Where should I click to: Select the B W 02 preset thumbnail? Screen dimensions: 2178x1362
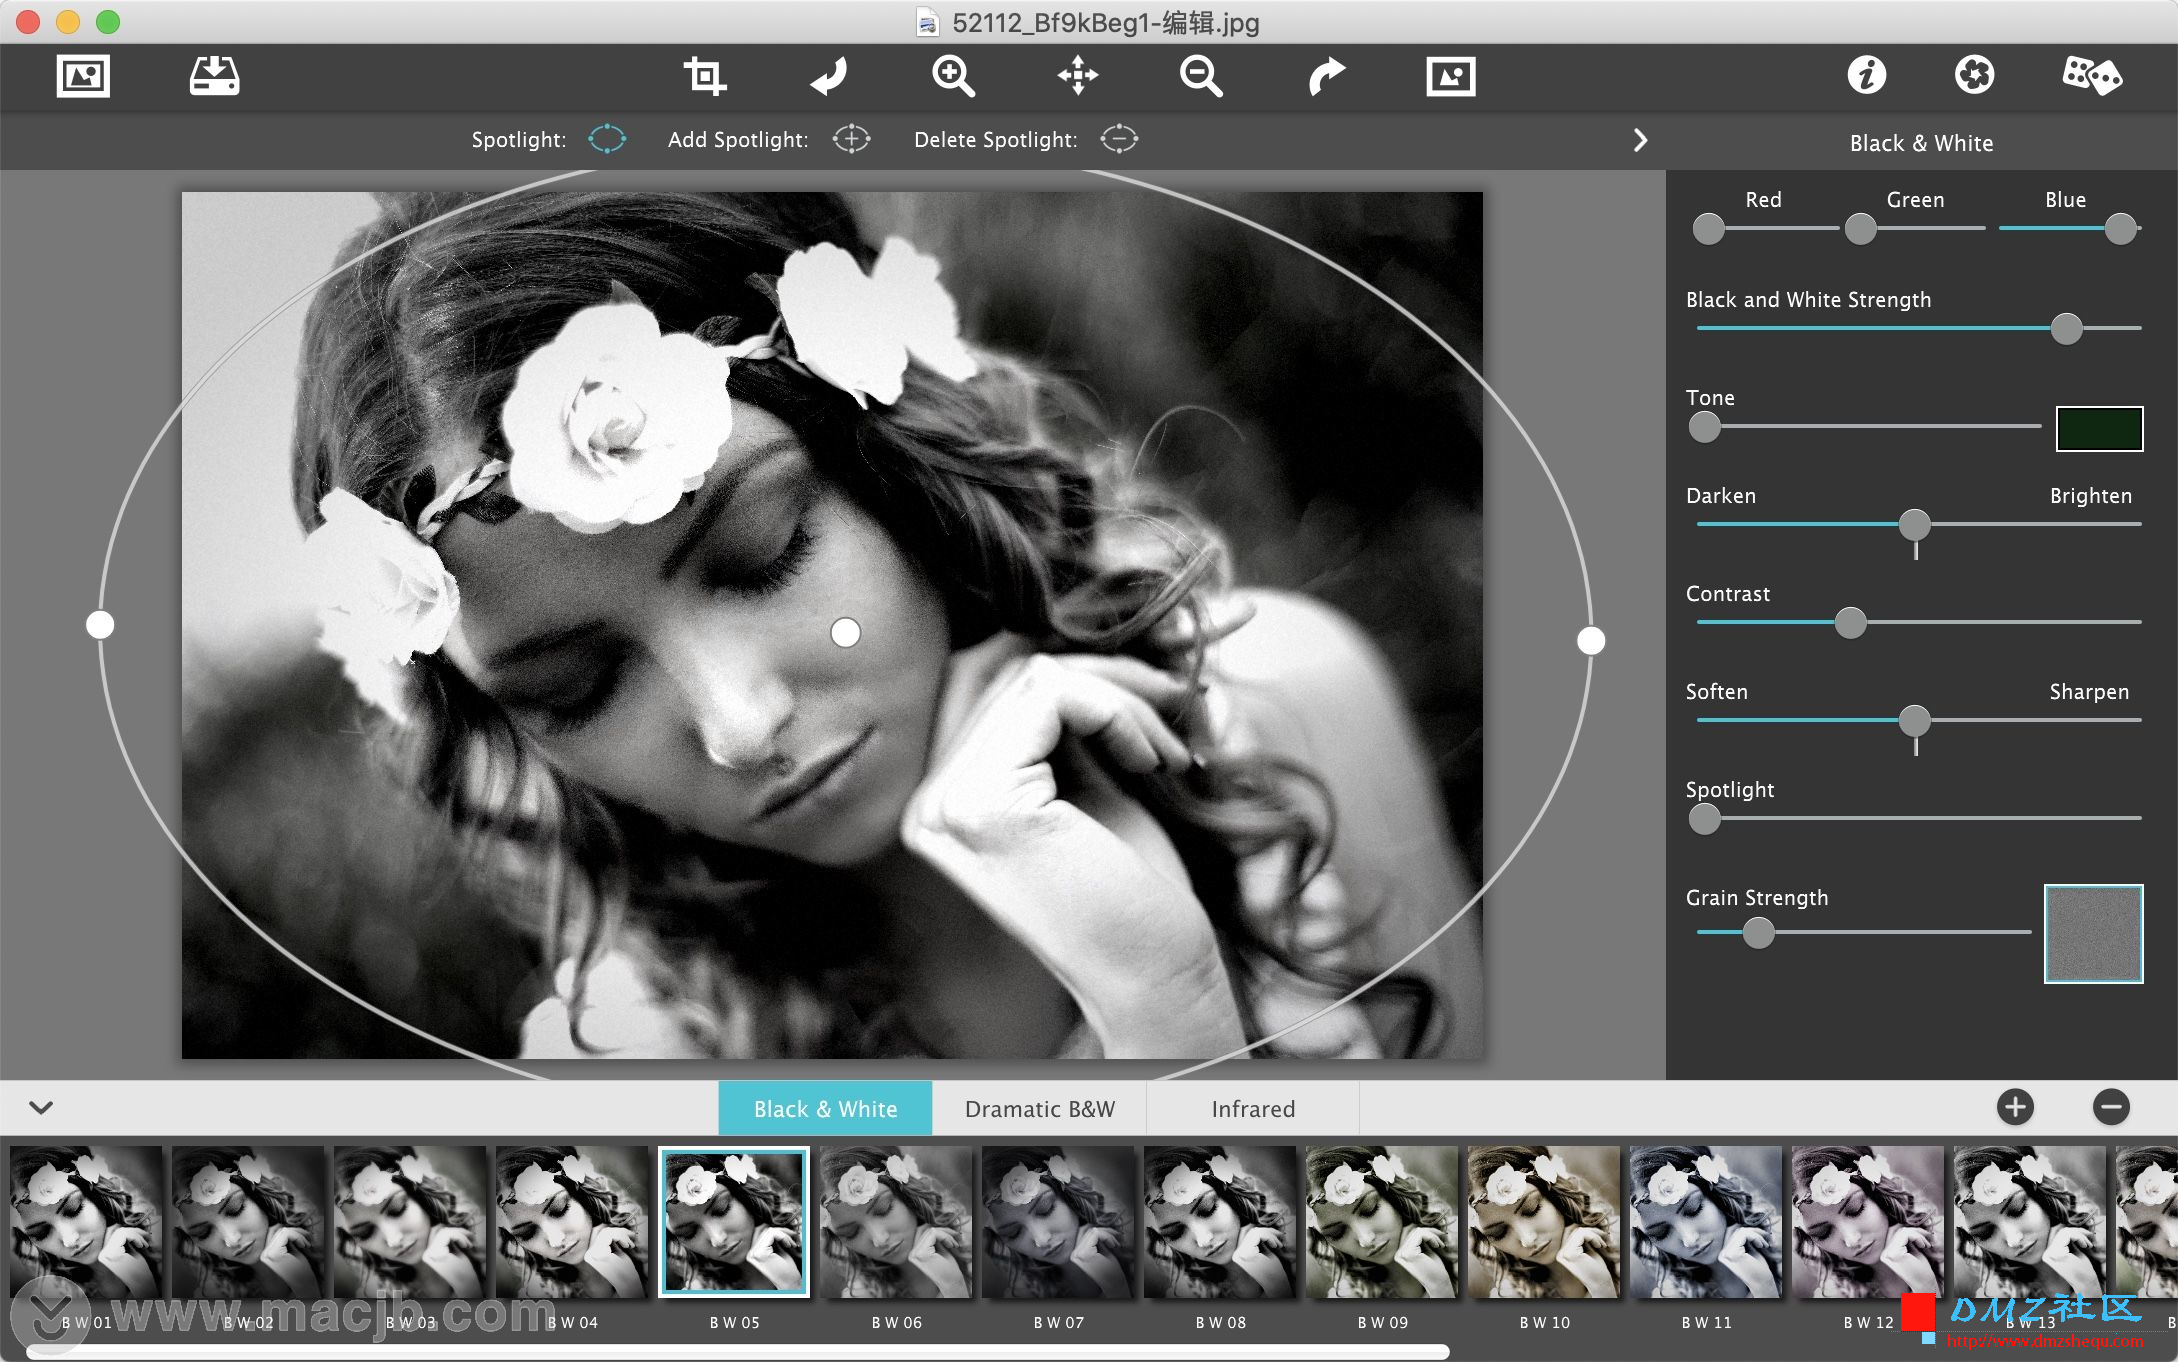click(248, 1222)
